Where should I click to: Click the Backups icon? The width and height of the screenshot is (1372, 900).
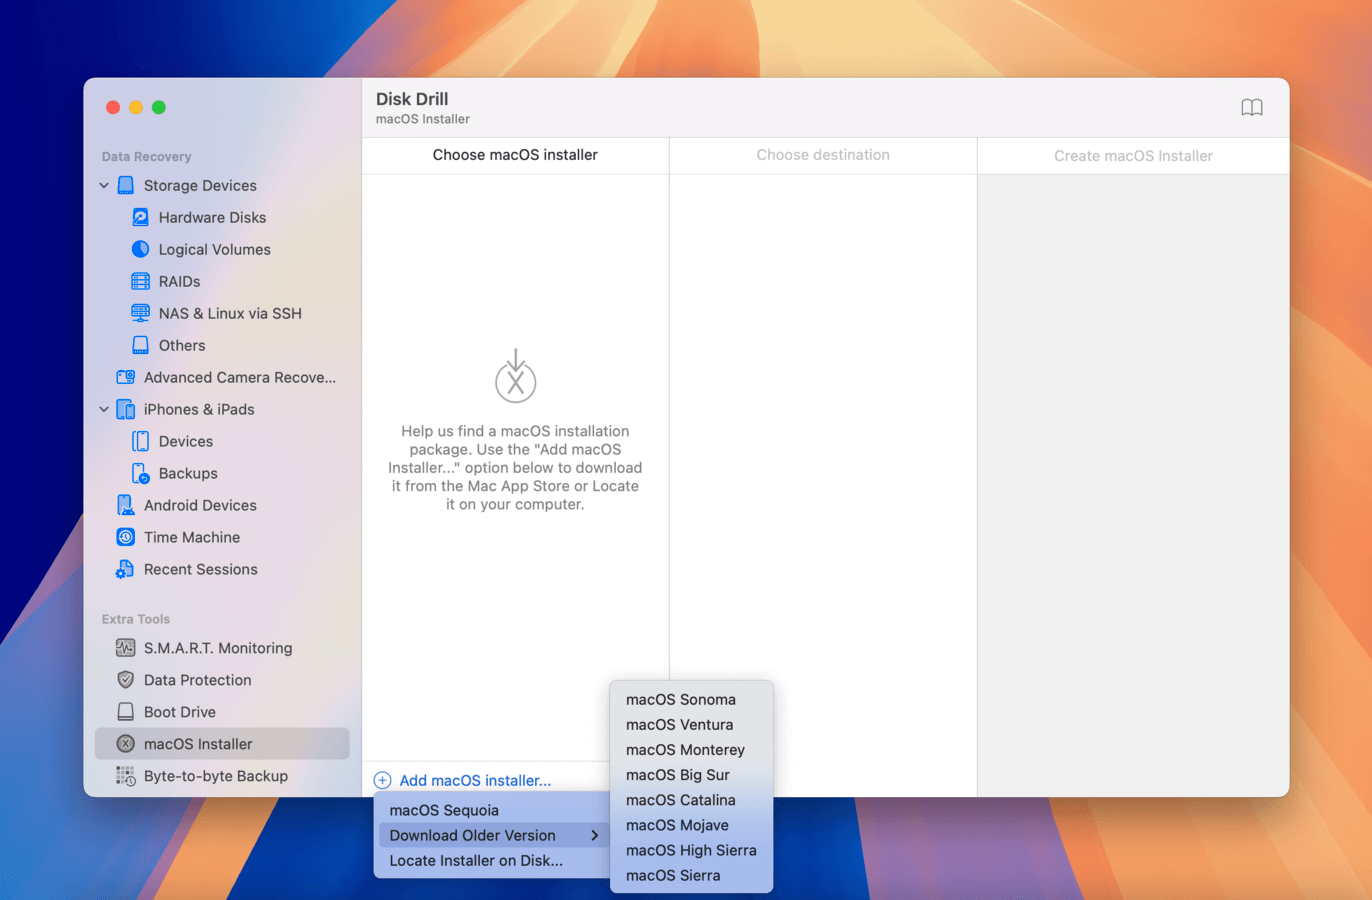pyautogui.click(x=140, y=473)
